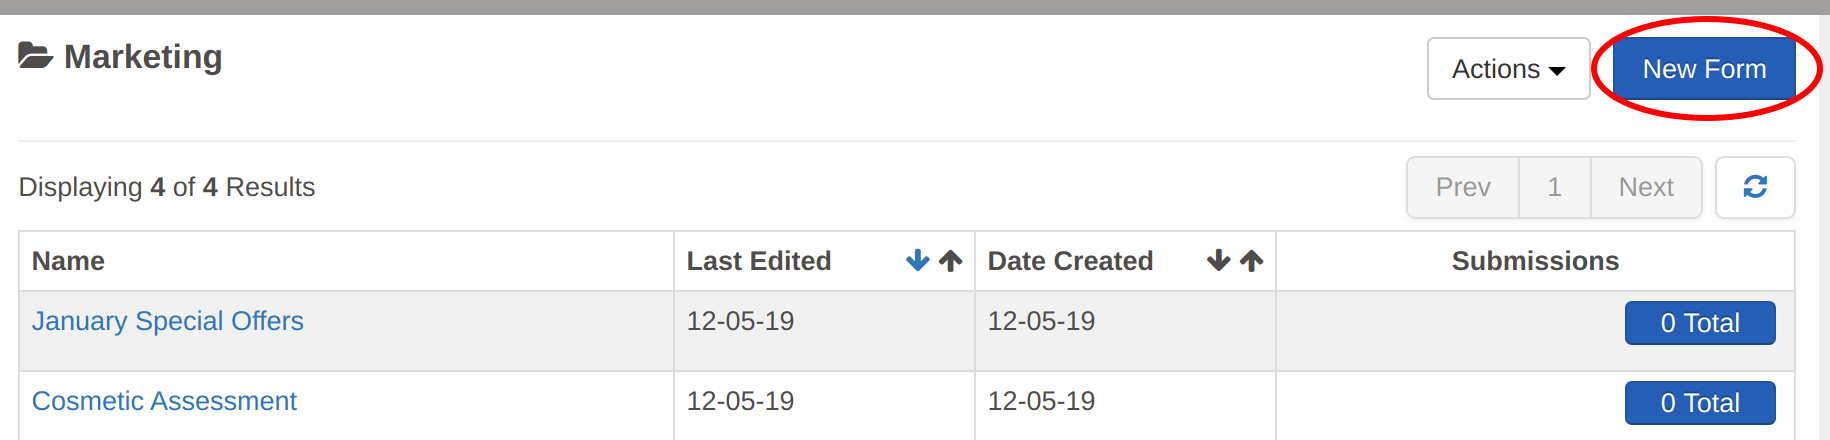Select page 1 in pagination
The width and height of the screenshot is (1830, 440).
[x=1554, y=187]
